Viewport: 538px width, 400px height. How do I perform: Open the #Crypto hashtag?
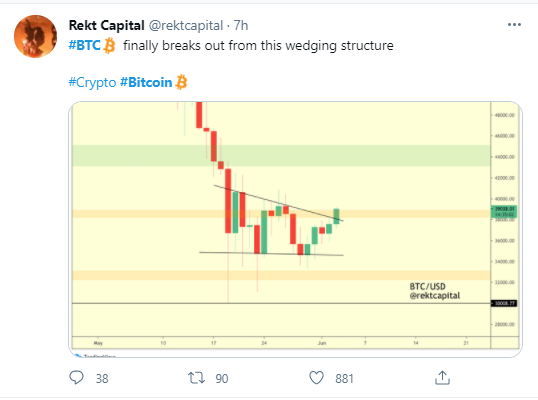click(92, 83)
